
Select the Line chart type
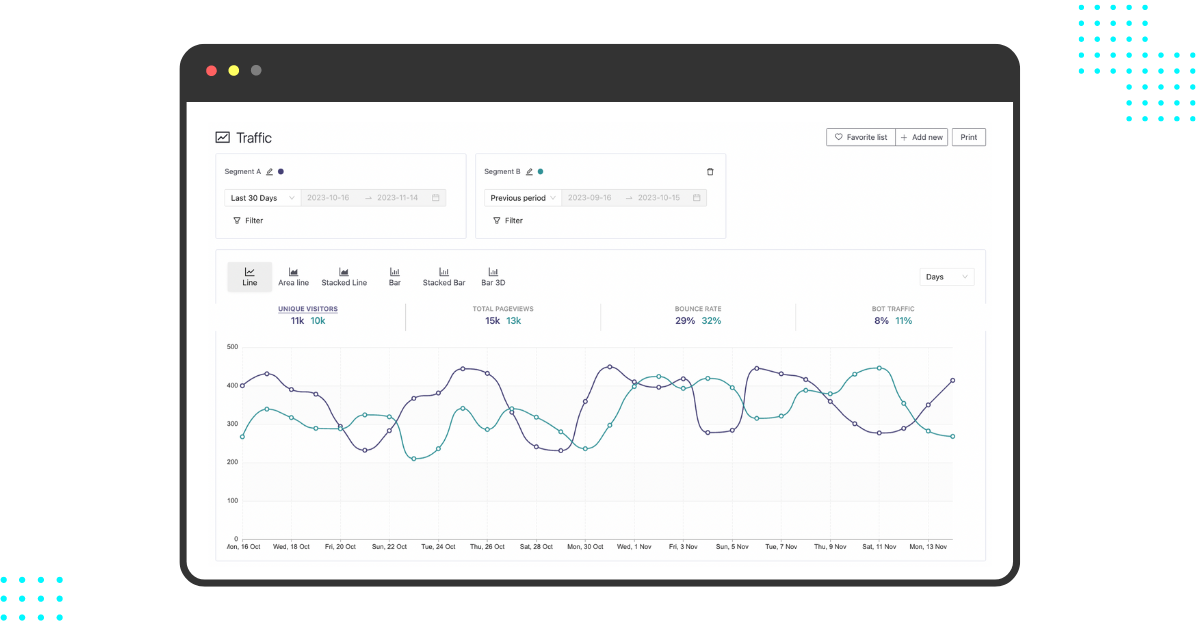click(250, 277)
